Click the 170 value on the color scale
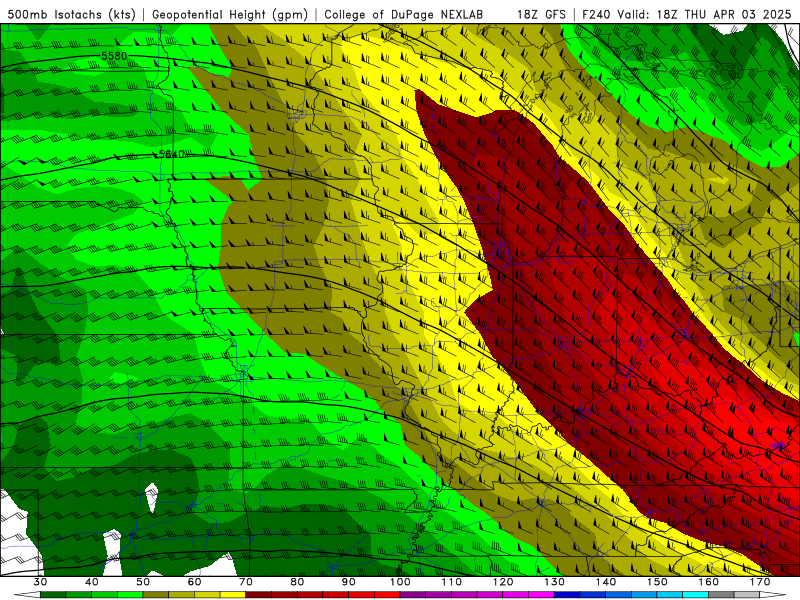This screenshot has width=800, height=600. pos(760,582)
